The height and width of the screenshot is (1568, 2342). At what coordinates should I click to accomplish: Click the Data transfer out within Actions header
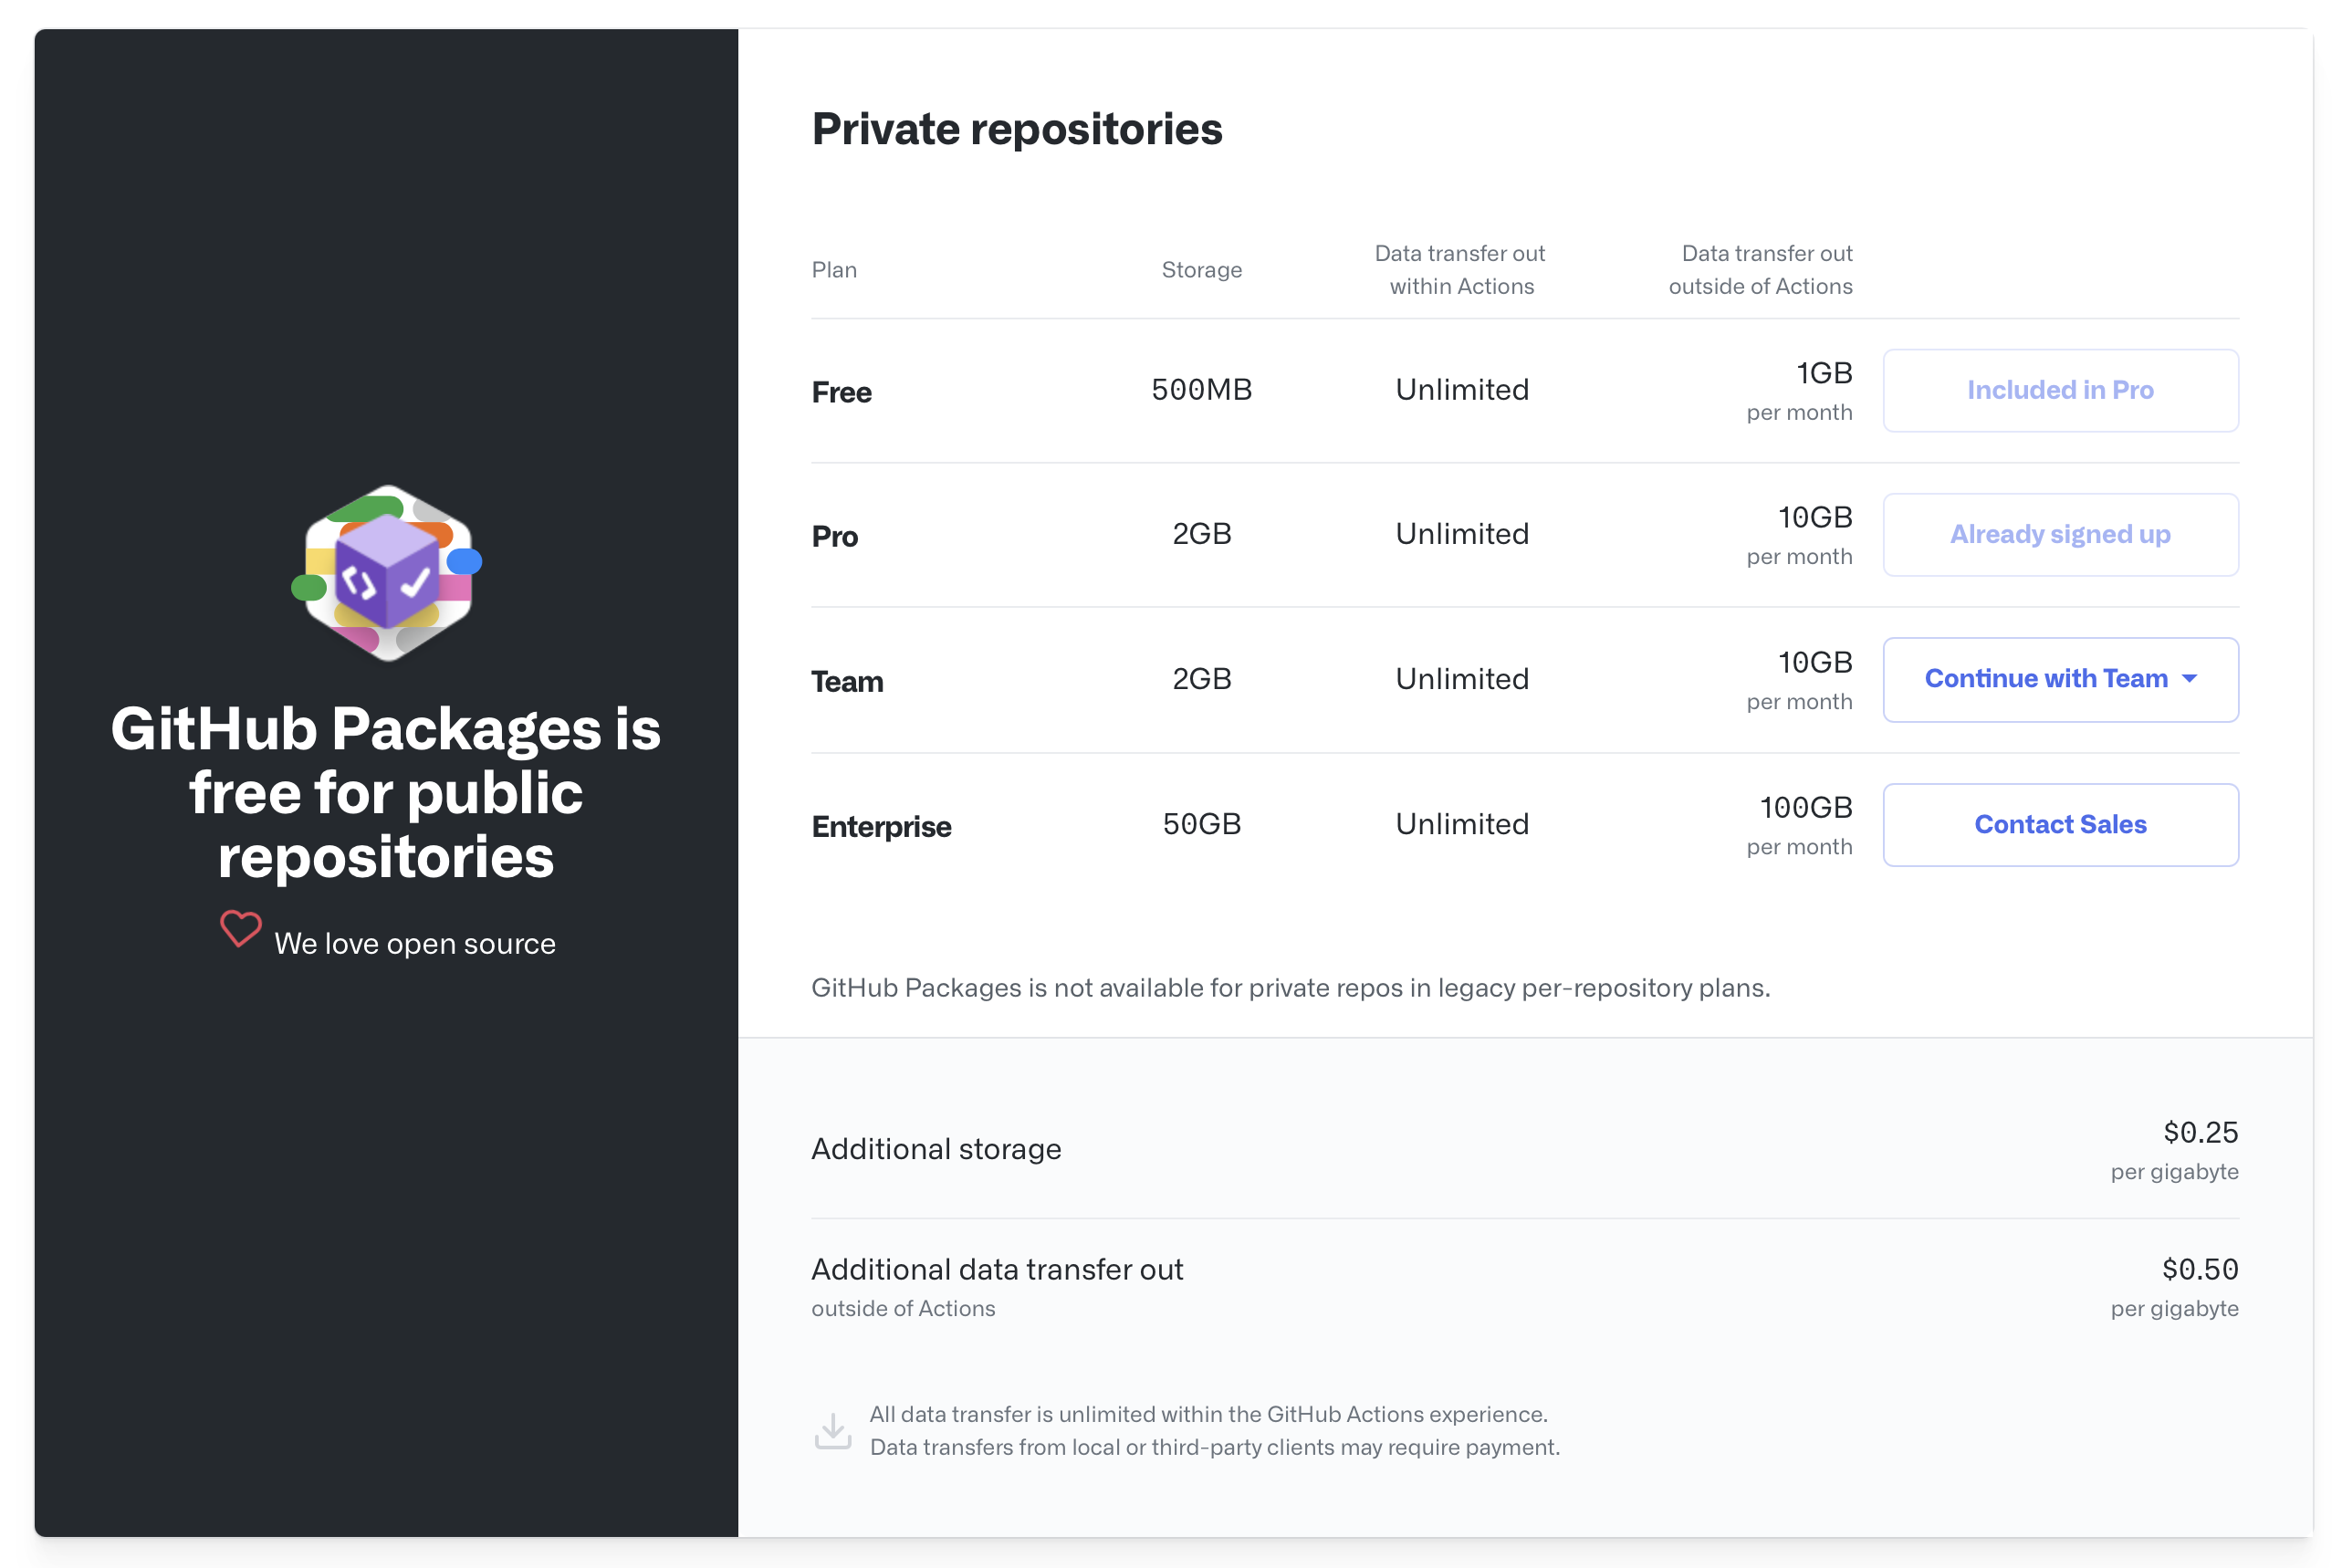pyautogui.click(x=1461, y=270)
